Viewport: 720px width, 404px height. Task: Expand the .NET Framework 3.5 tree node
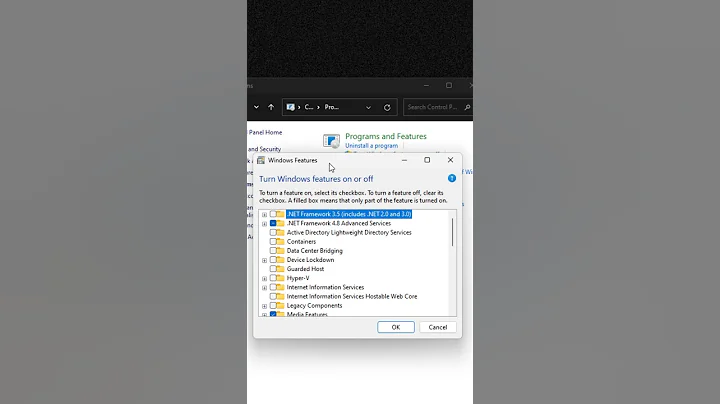click(264, 214)
